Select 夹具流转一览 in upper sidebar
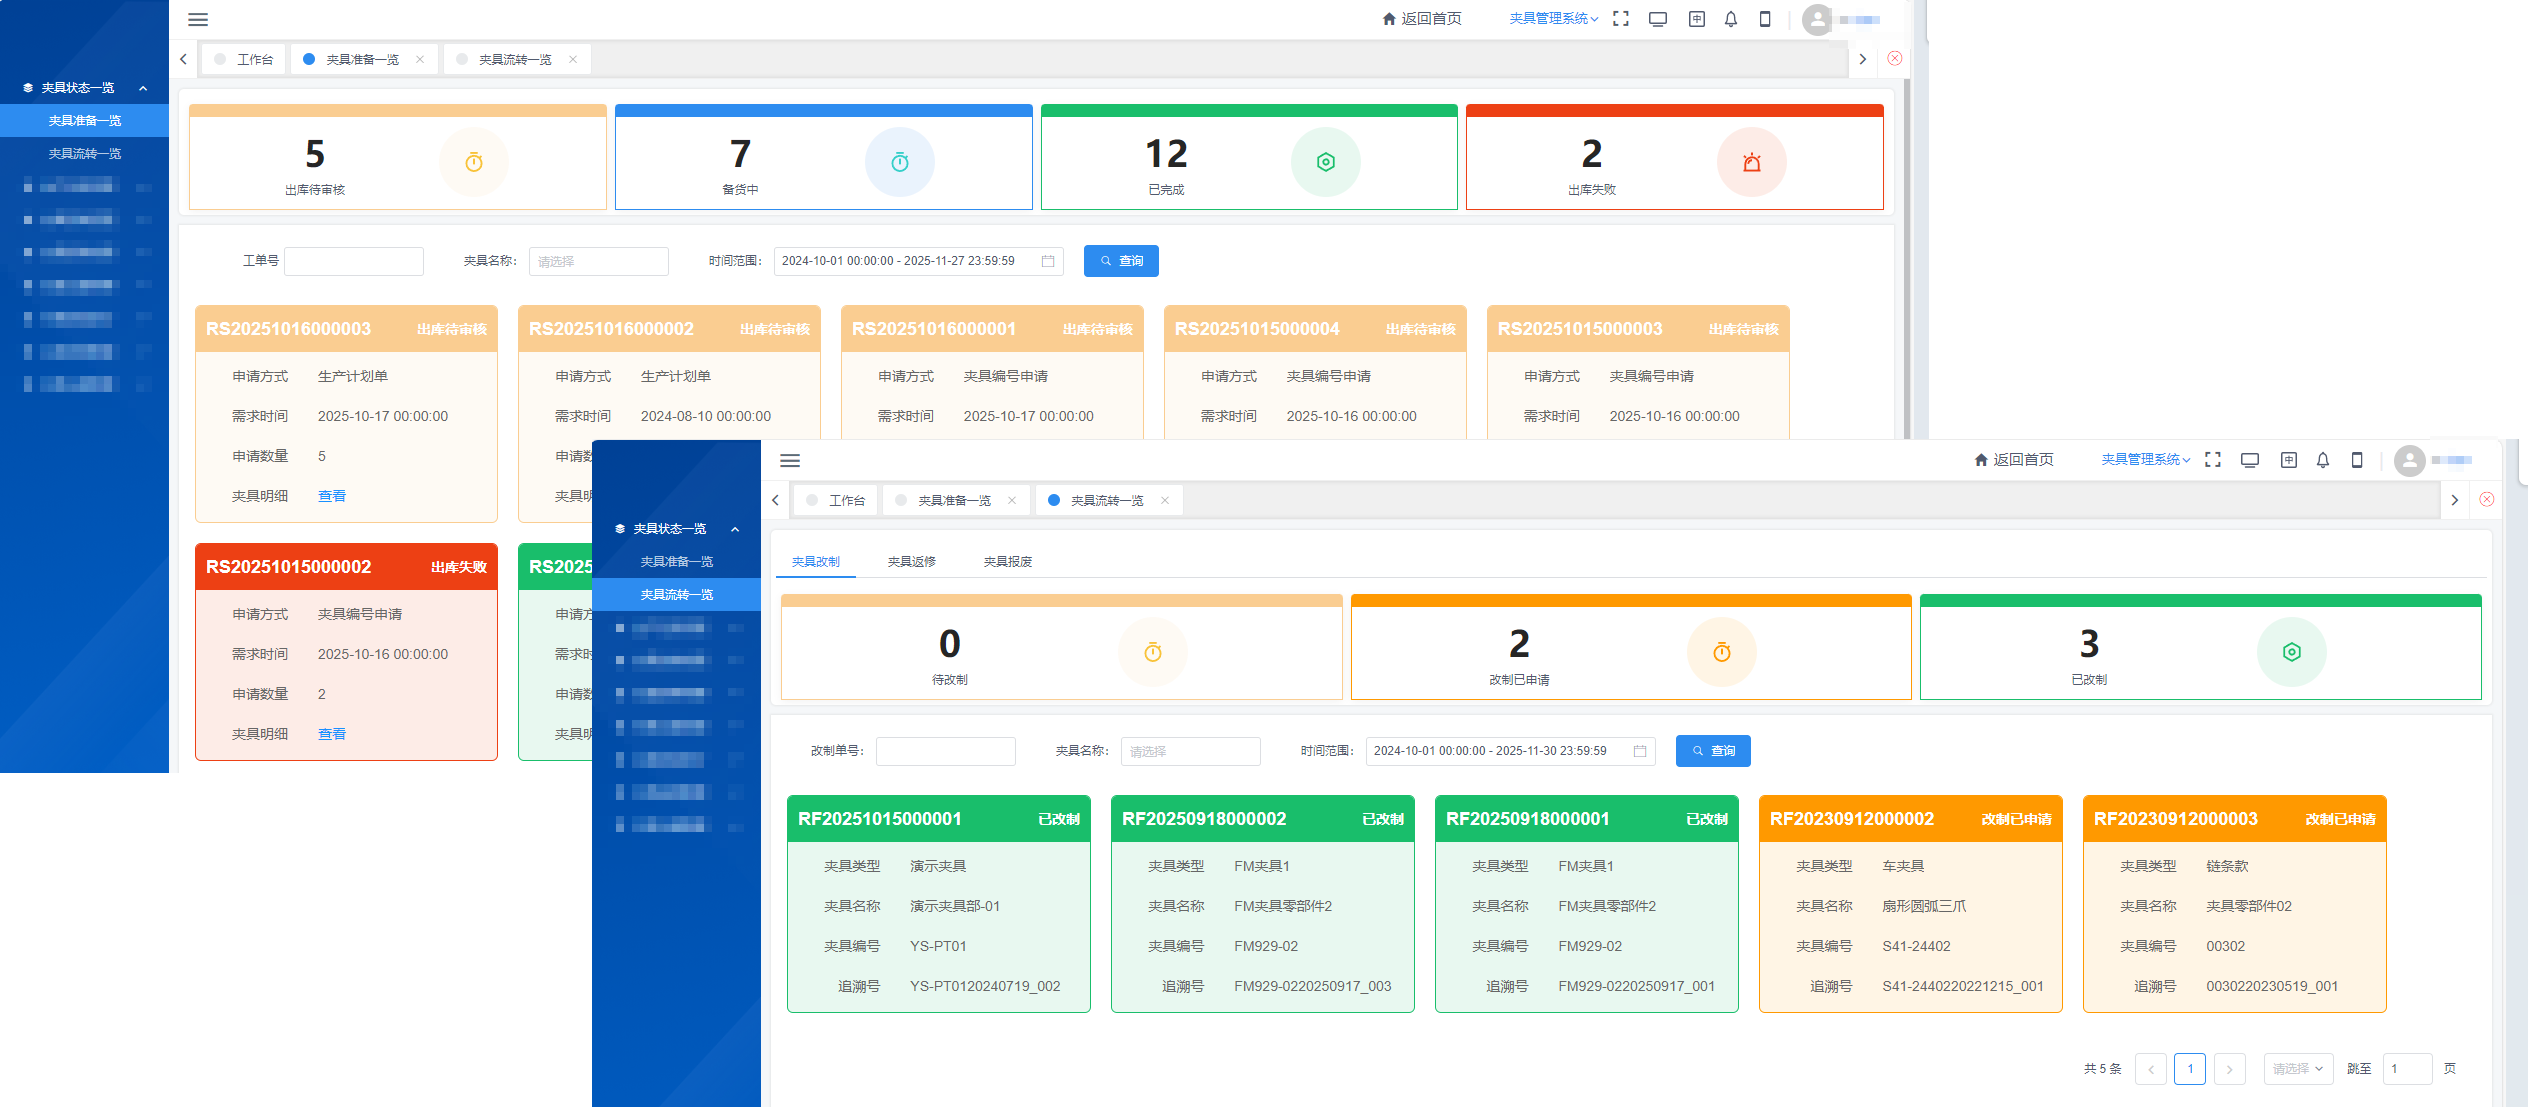This screenshot has width=2528, height=1107. (x=85, y=154)
